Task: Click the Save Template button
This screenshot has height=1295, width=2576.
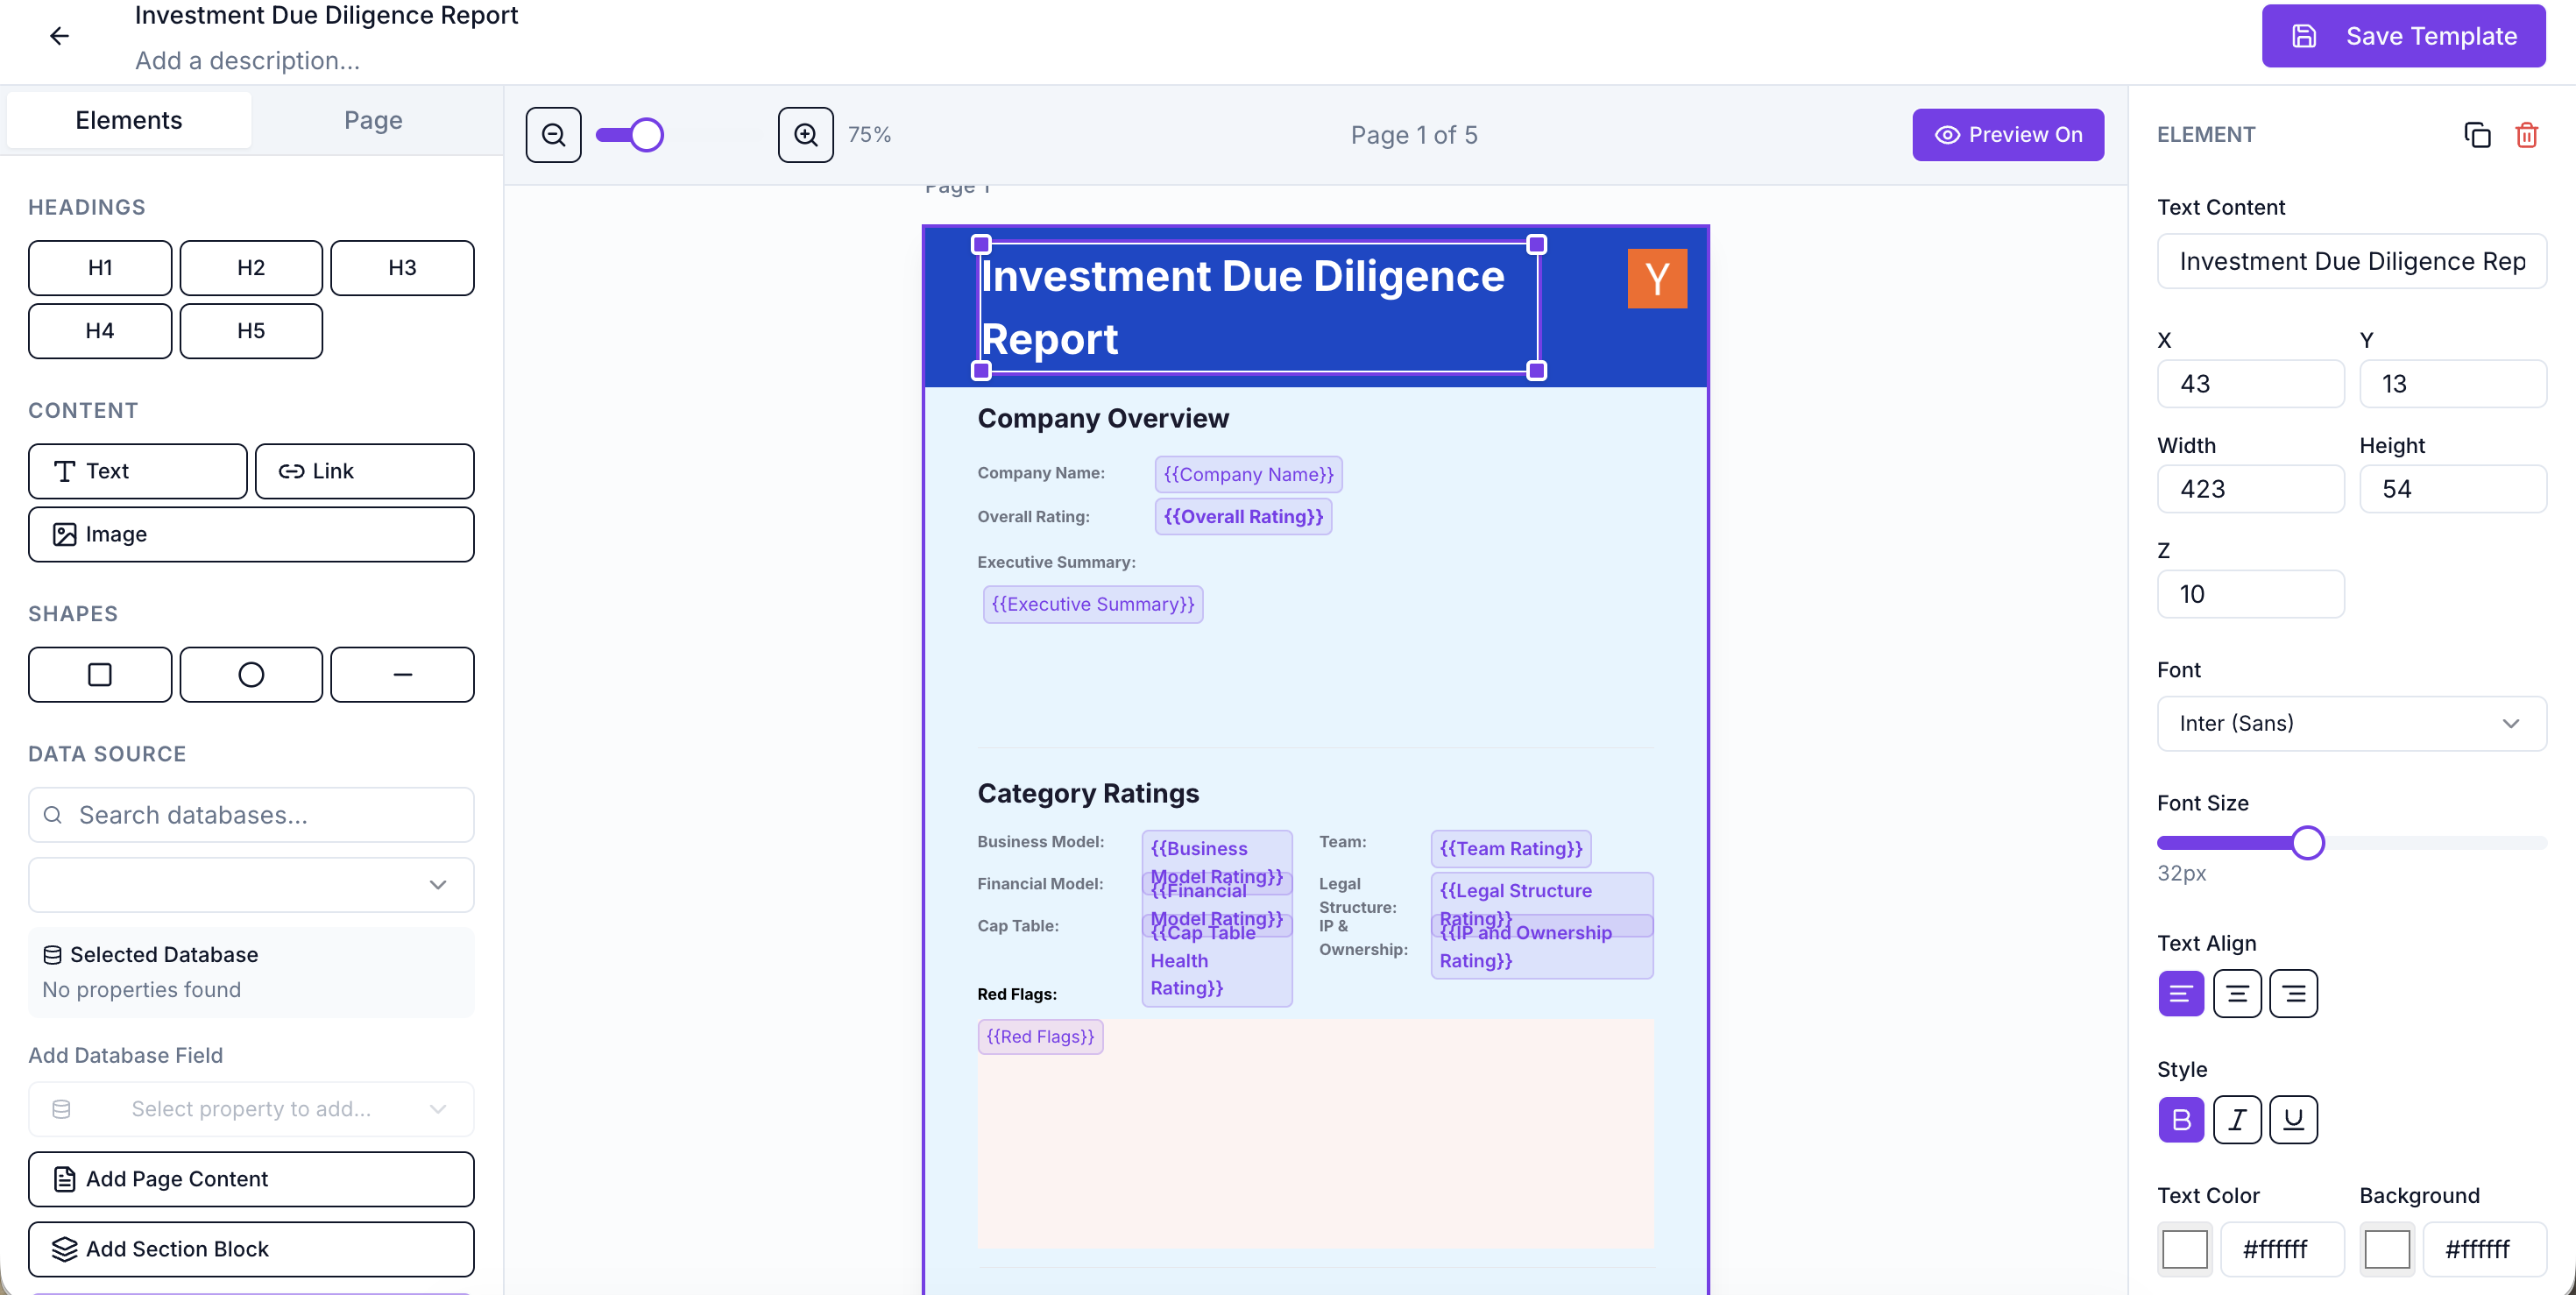Action: point(2403,36)
